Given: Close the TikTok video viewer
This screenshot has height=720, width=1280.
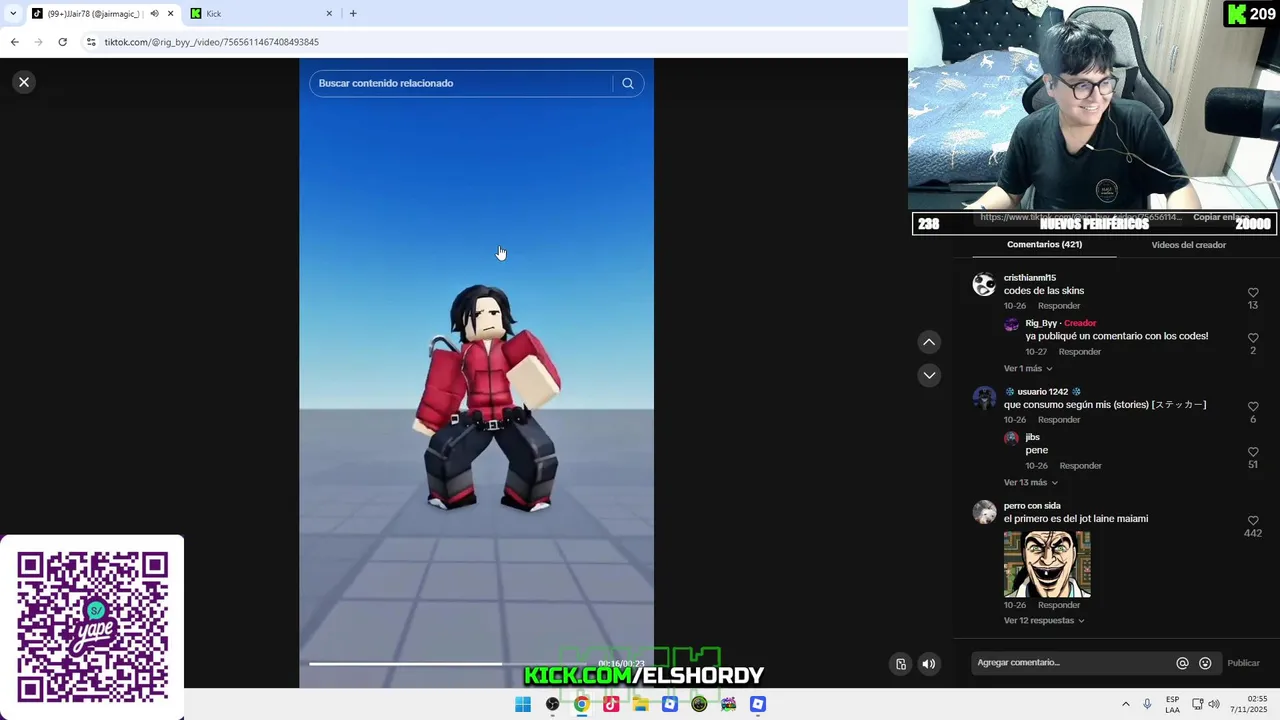Looking at the screenshot, I should 24,82.
